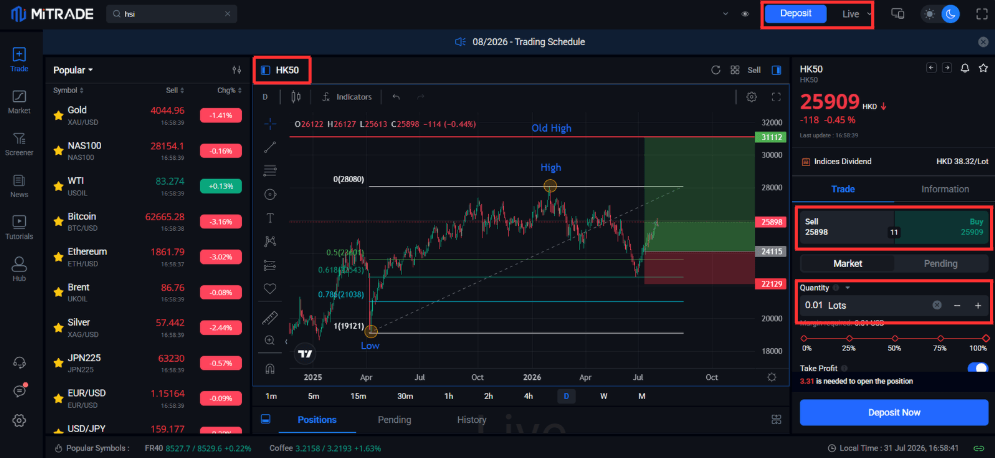Undo the last chart action
Image resolution: width=995 pixels, height=458 pixels.
click(x=397, y=97)
